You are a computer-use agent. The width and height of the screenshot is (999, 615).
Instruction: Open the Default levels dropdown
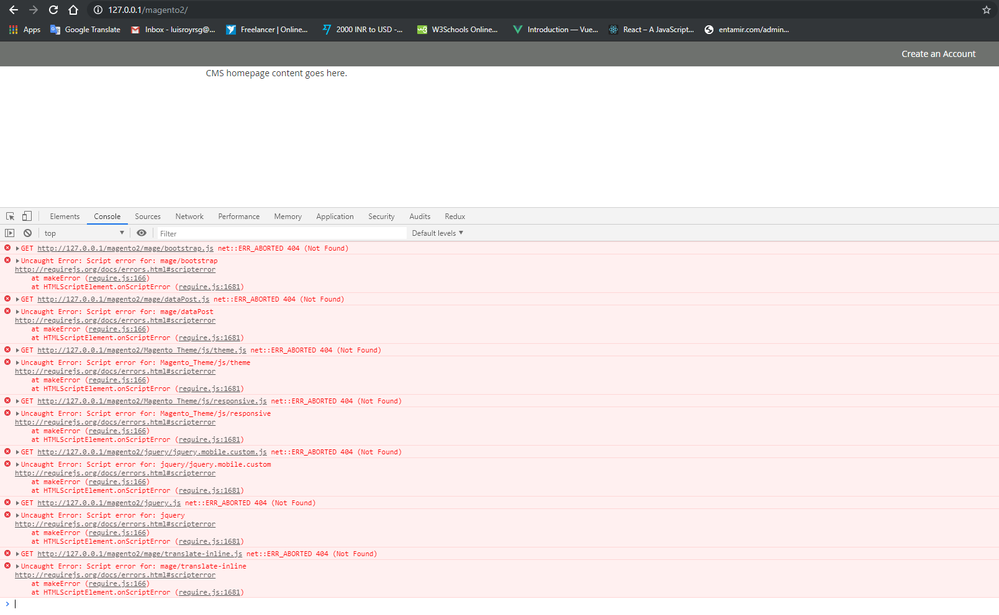click(437, 233)
